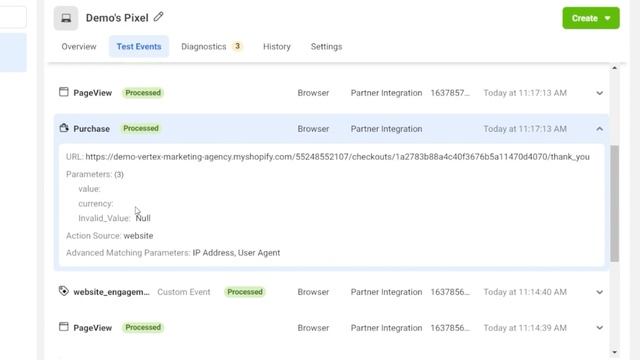The width and height of the screenshot is (640, 360).
Task: Click Today at 11:14:40 AM timestamp
Action: pos(525,292)
